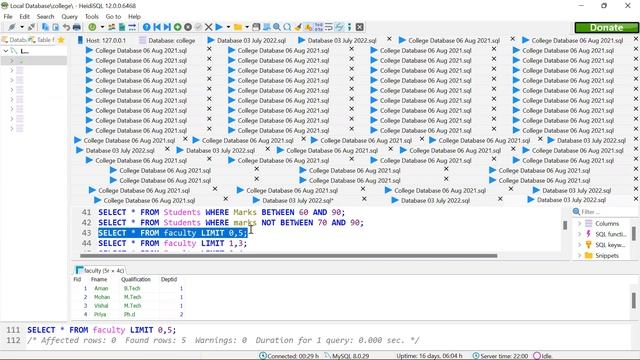Toggle the wrap long lines icon
This screenshot has height=360, width=640.
point(329,27)
